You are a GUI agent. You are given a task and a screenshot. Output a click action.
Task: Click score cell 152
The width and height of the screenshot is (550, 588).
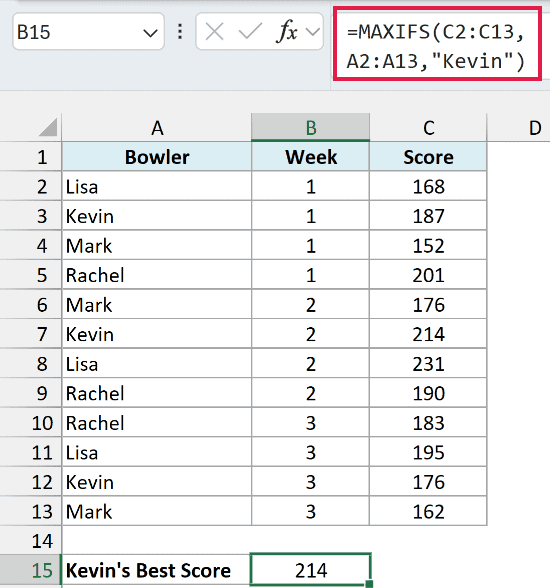(x=428, y=246)
